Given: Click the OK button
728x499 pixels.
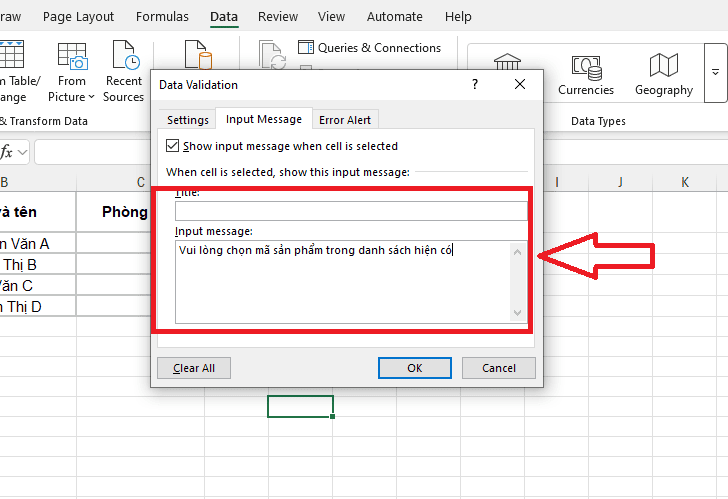Looking at the screenshot, I should 415,368.
